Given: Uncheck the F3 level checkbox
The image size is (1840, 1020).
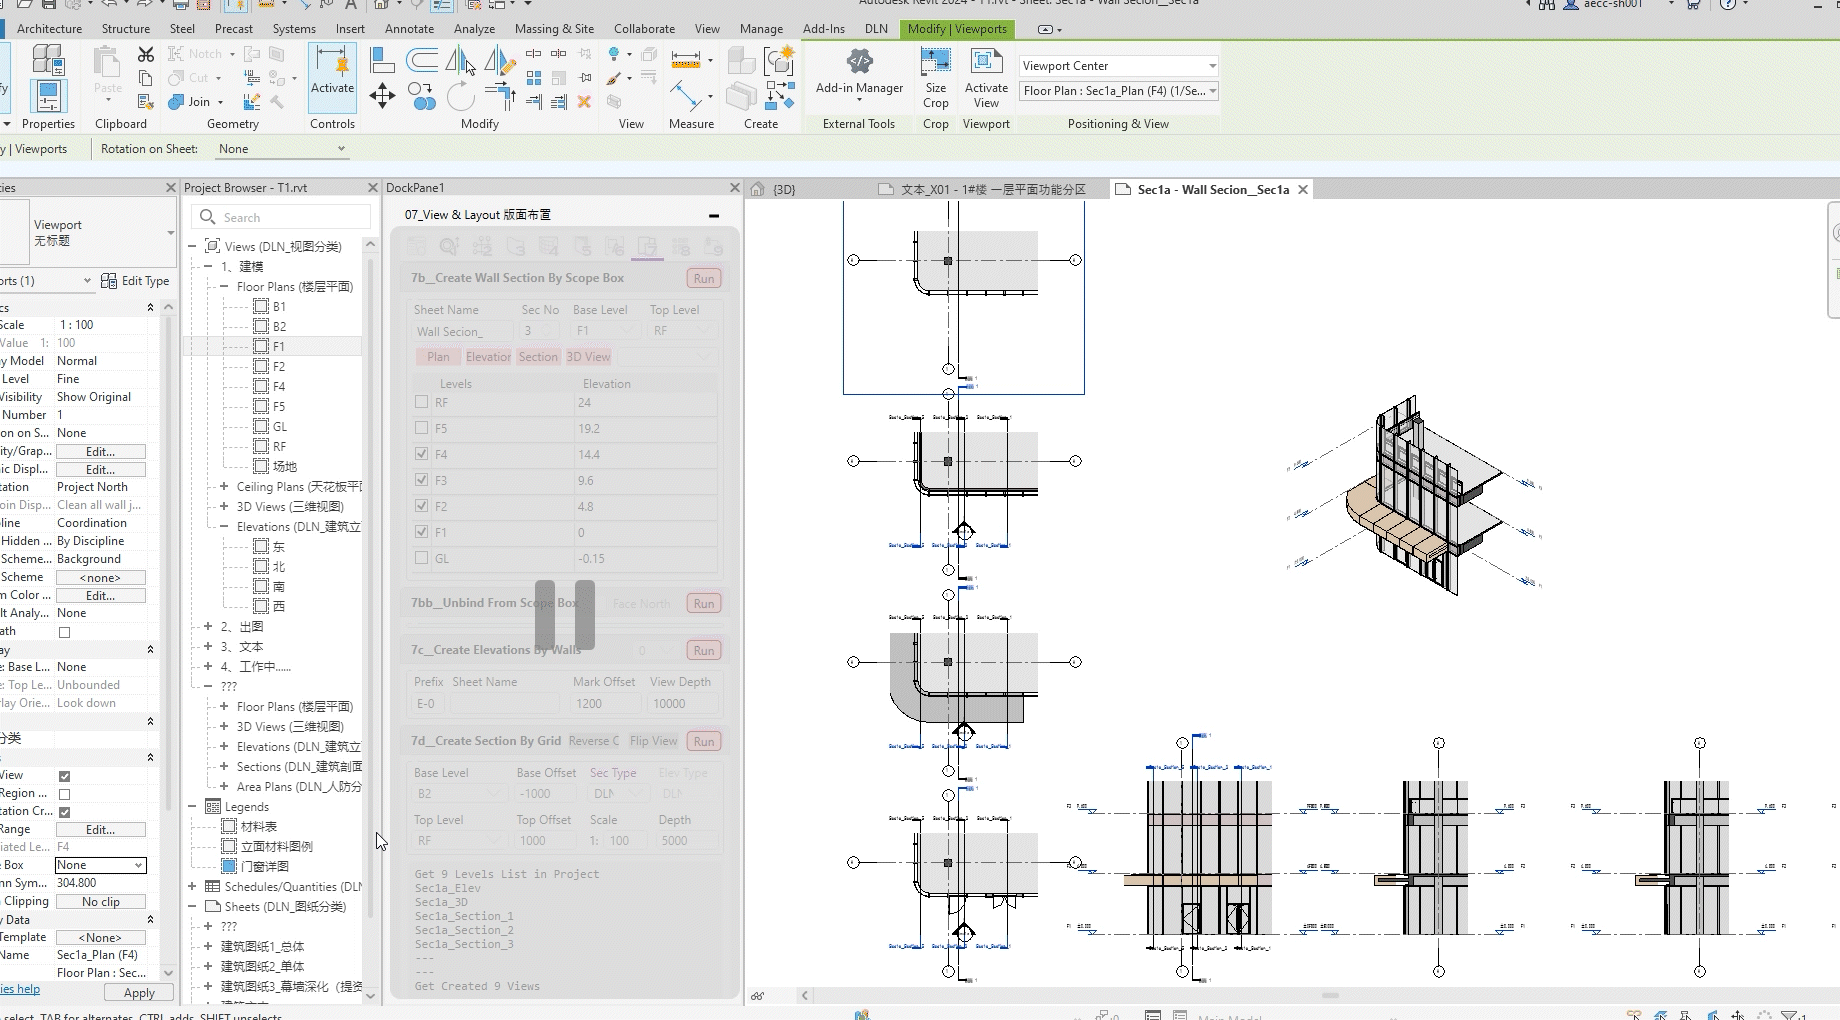Looking at the screenshot, I should pos(421,480).
